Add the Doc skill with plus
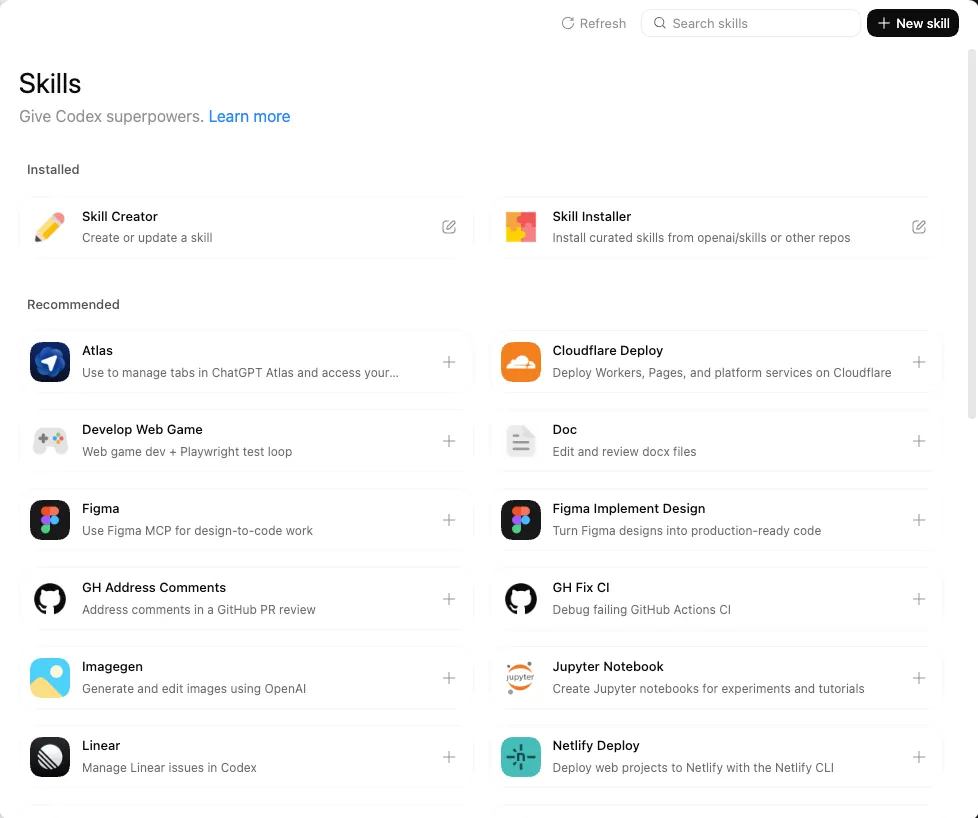Image resolution: width=978 pixels, height=818 pixels. [x=919, y=441]
